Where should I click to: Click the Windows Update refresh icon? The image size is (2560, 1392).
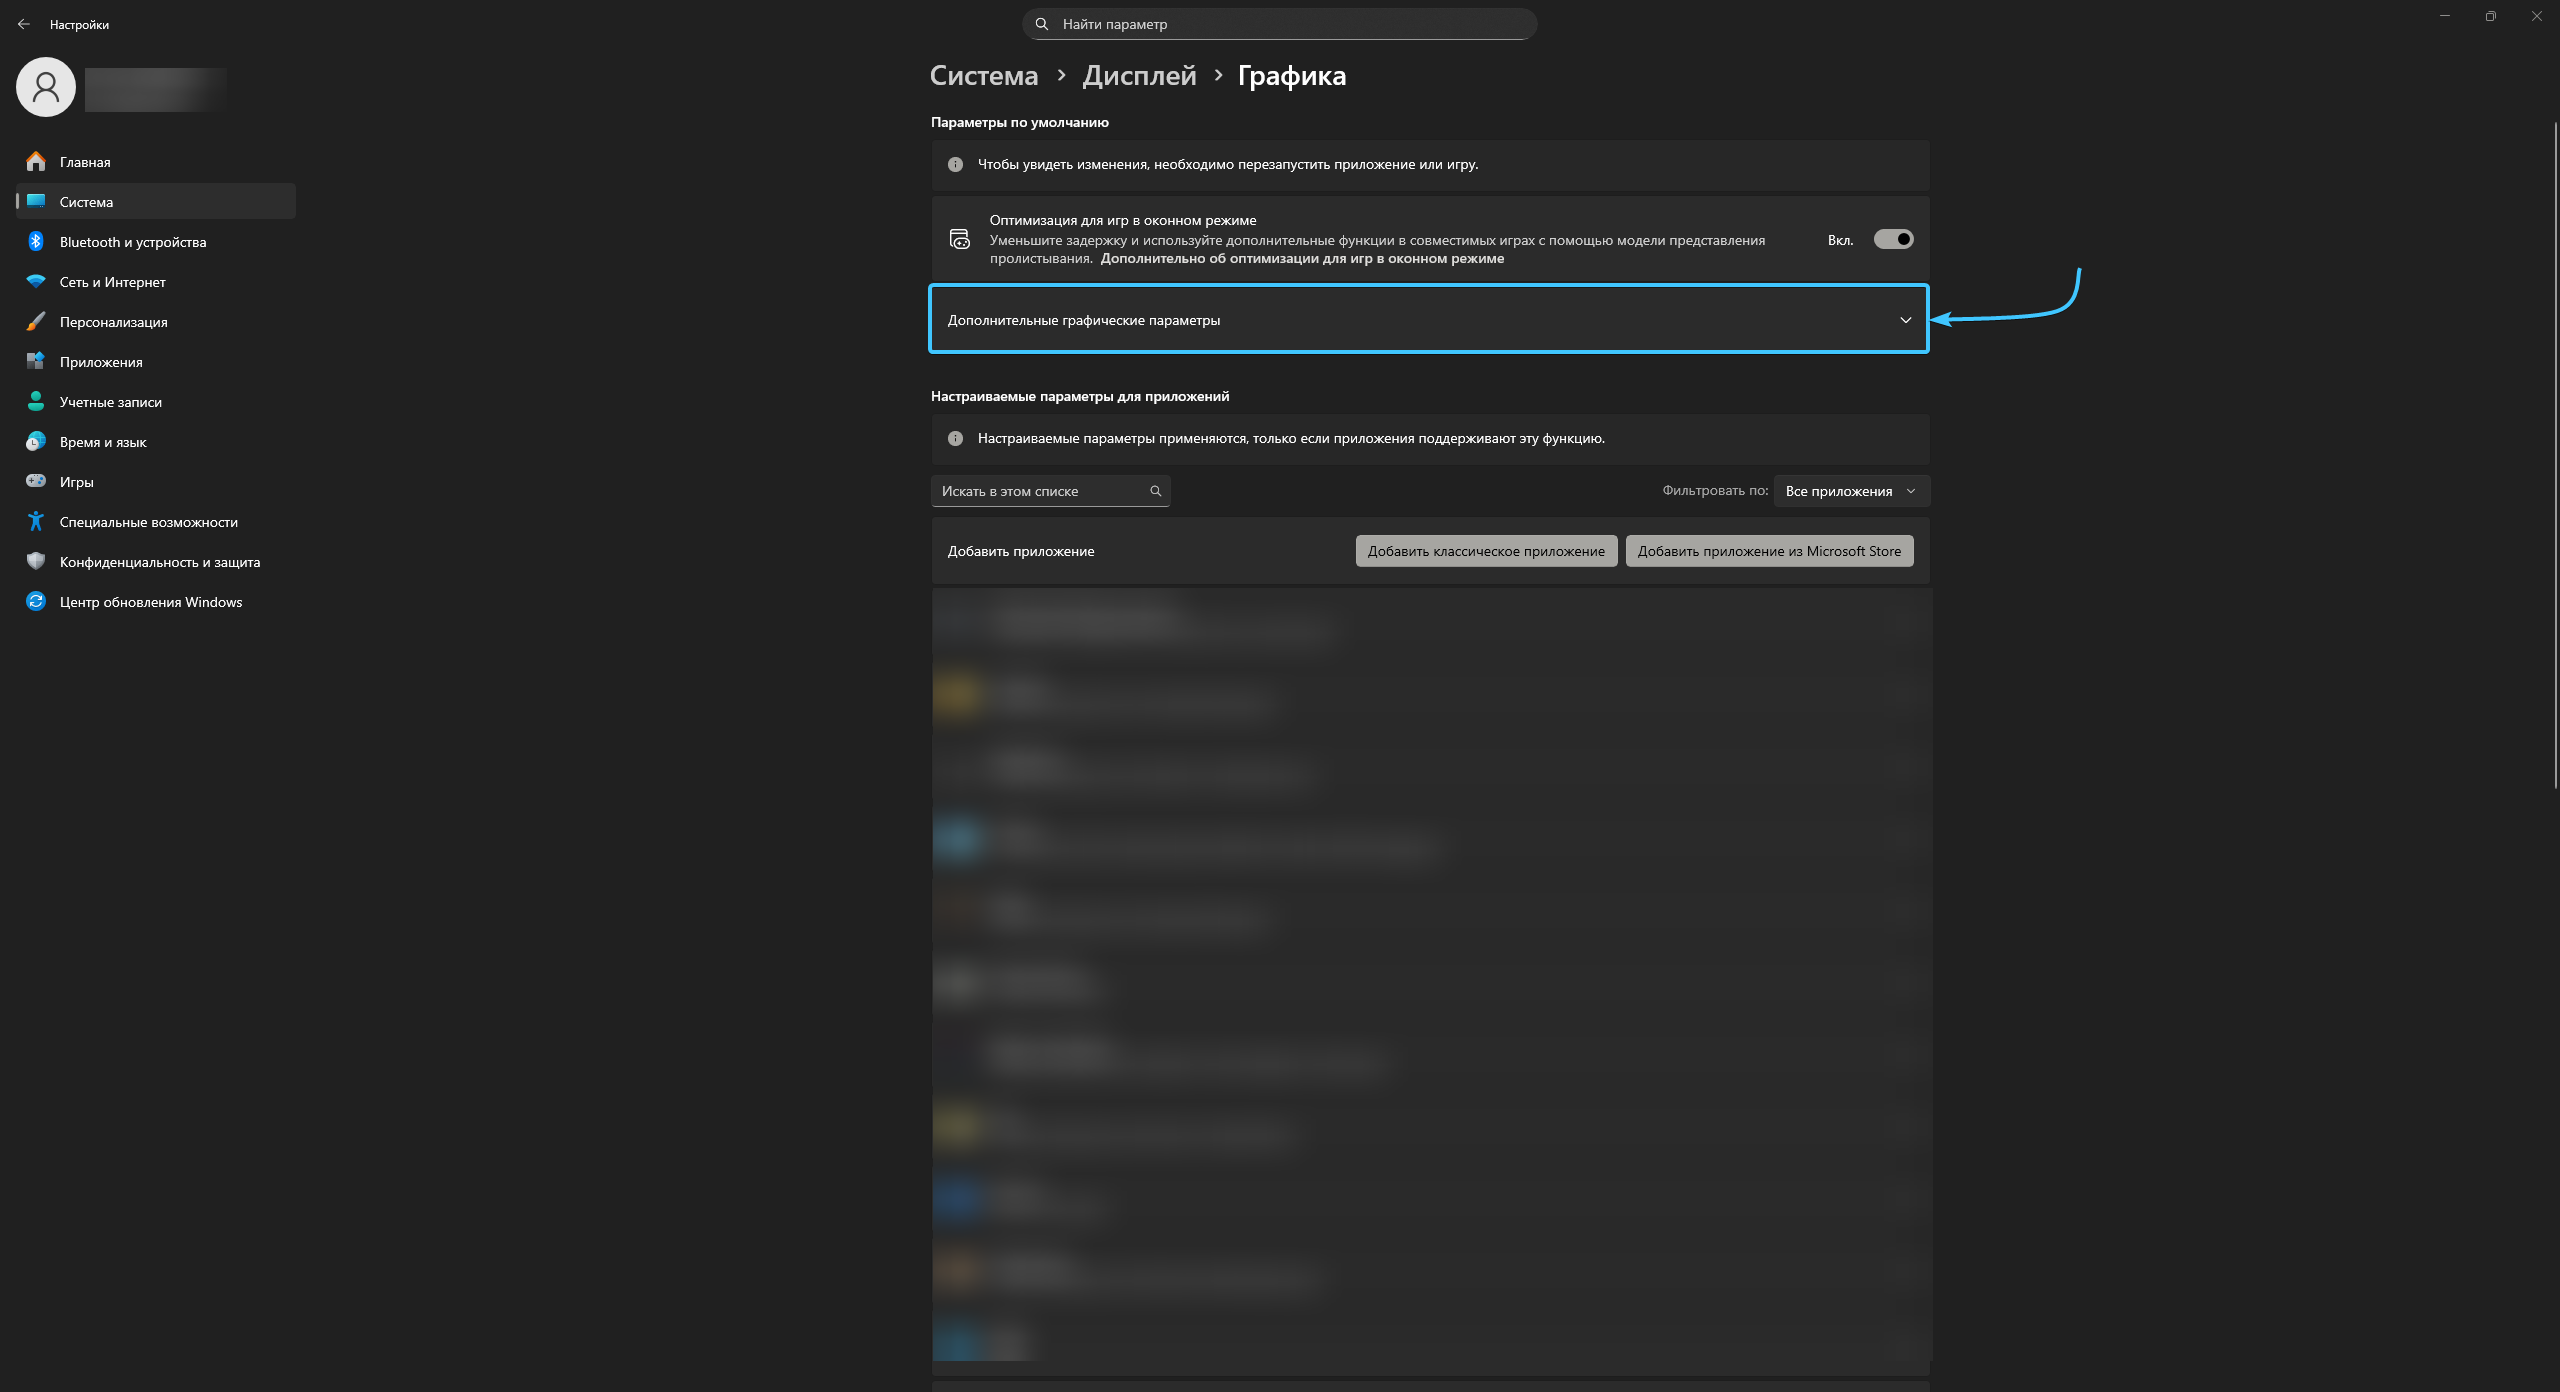pos(36,602)
